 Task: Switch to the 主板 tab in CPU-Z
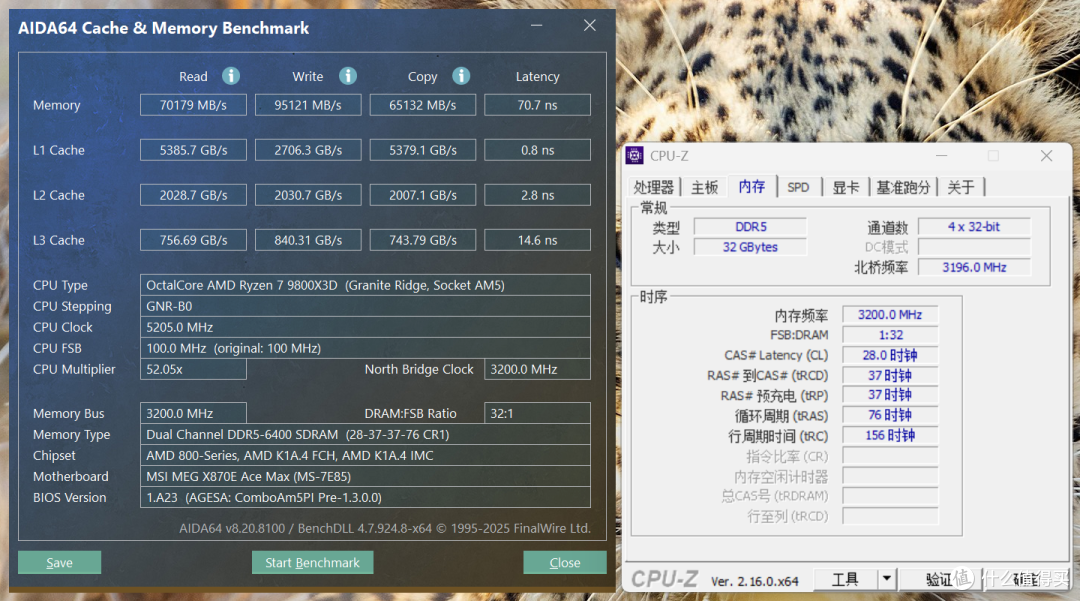[705, 187]
